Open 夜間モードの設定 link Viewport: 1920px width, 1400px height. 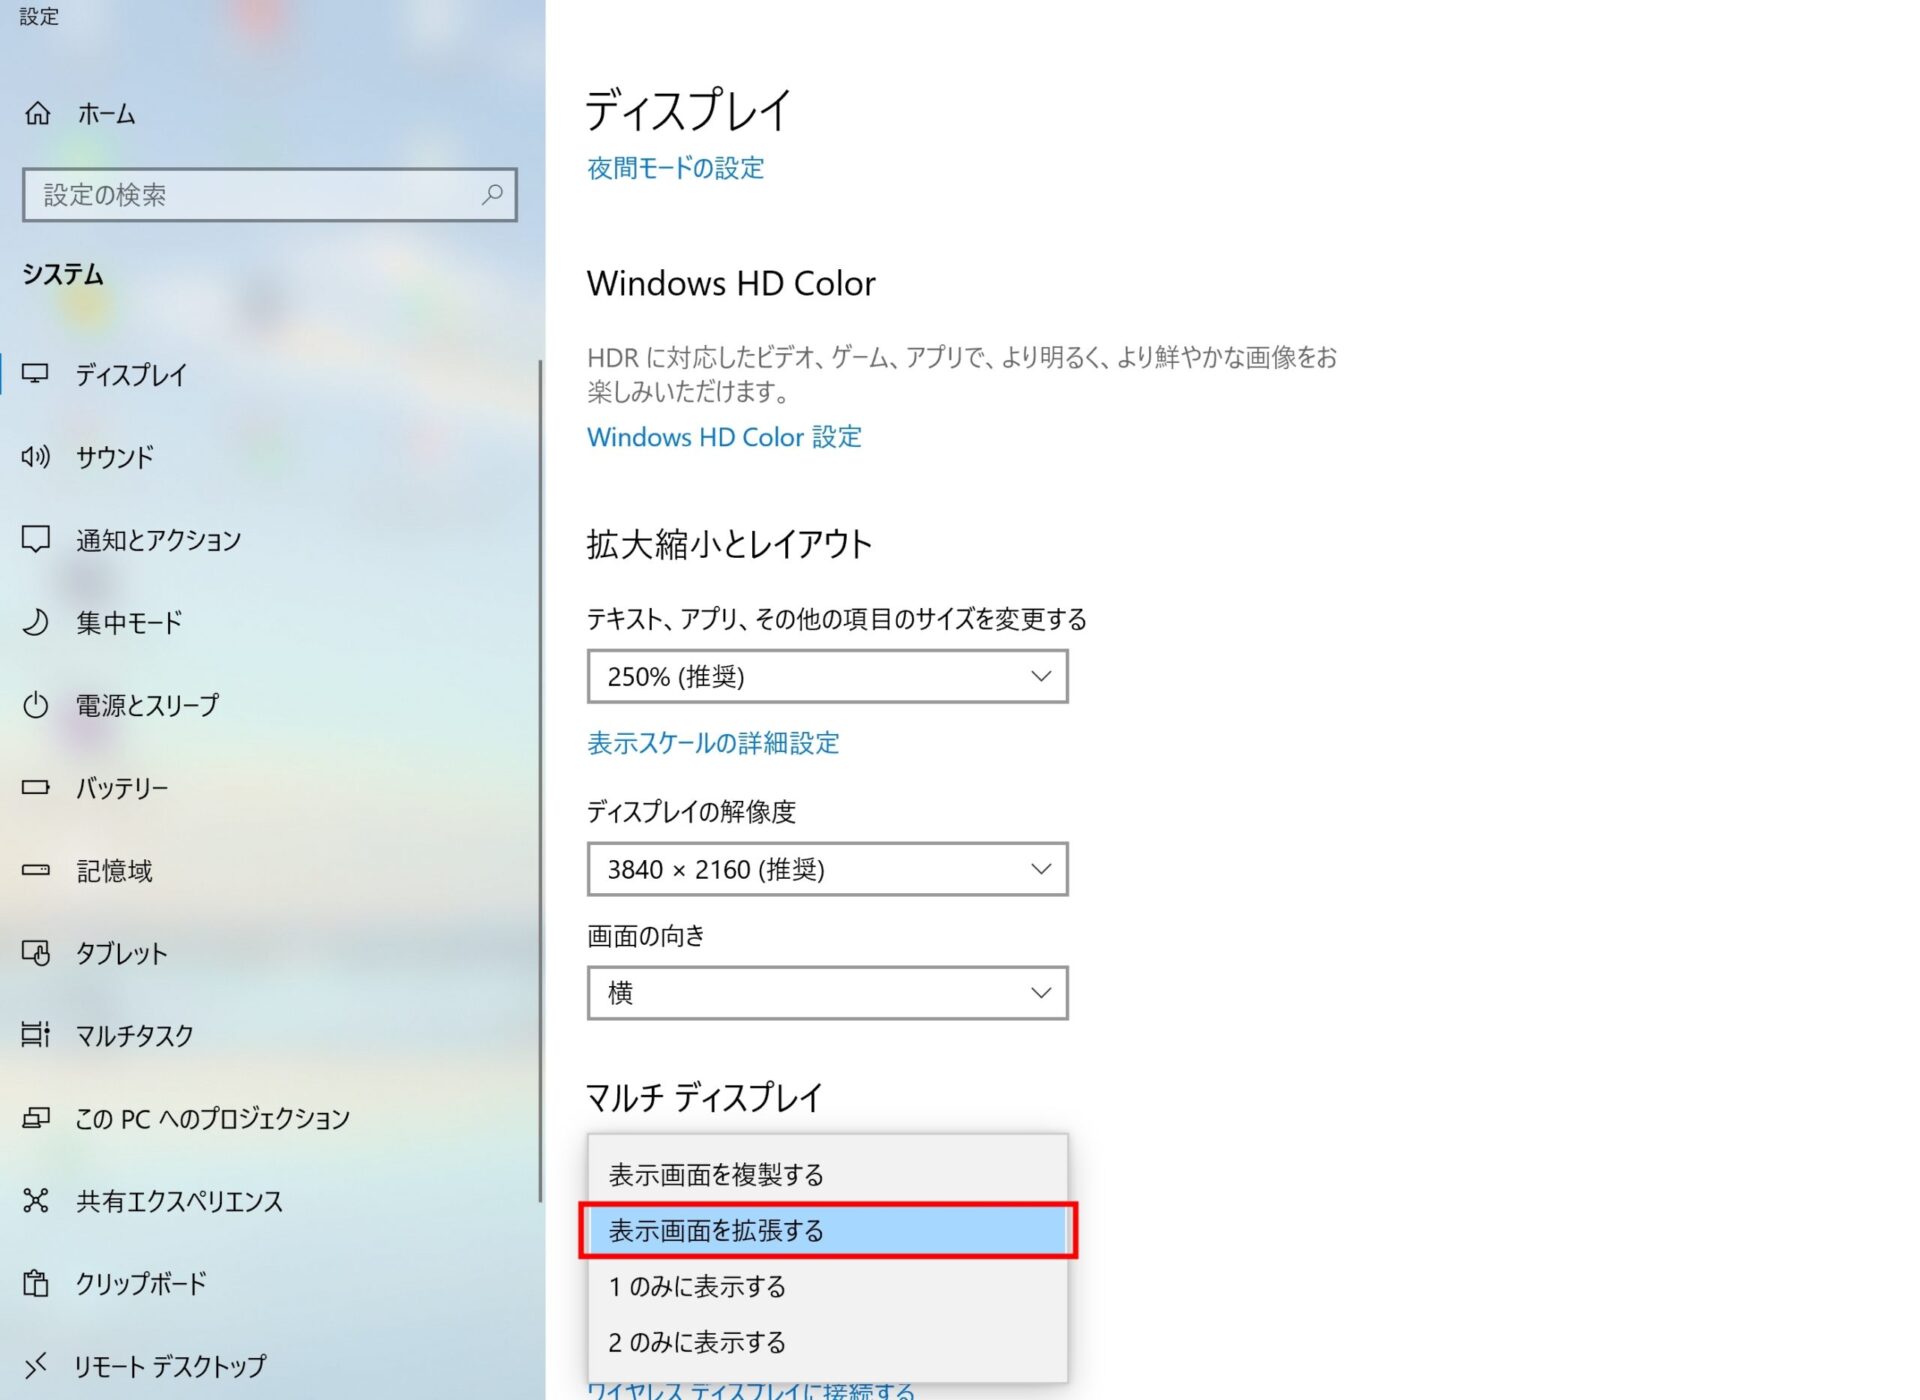coord(675,168)
